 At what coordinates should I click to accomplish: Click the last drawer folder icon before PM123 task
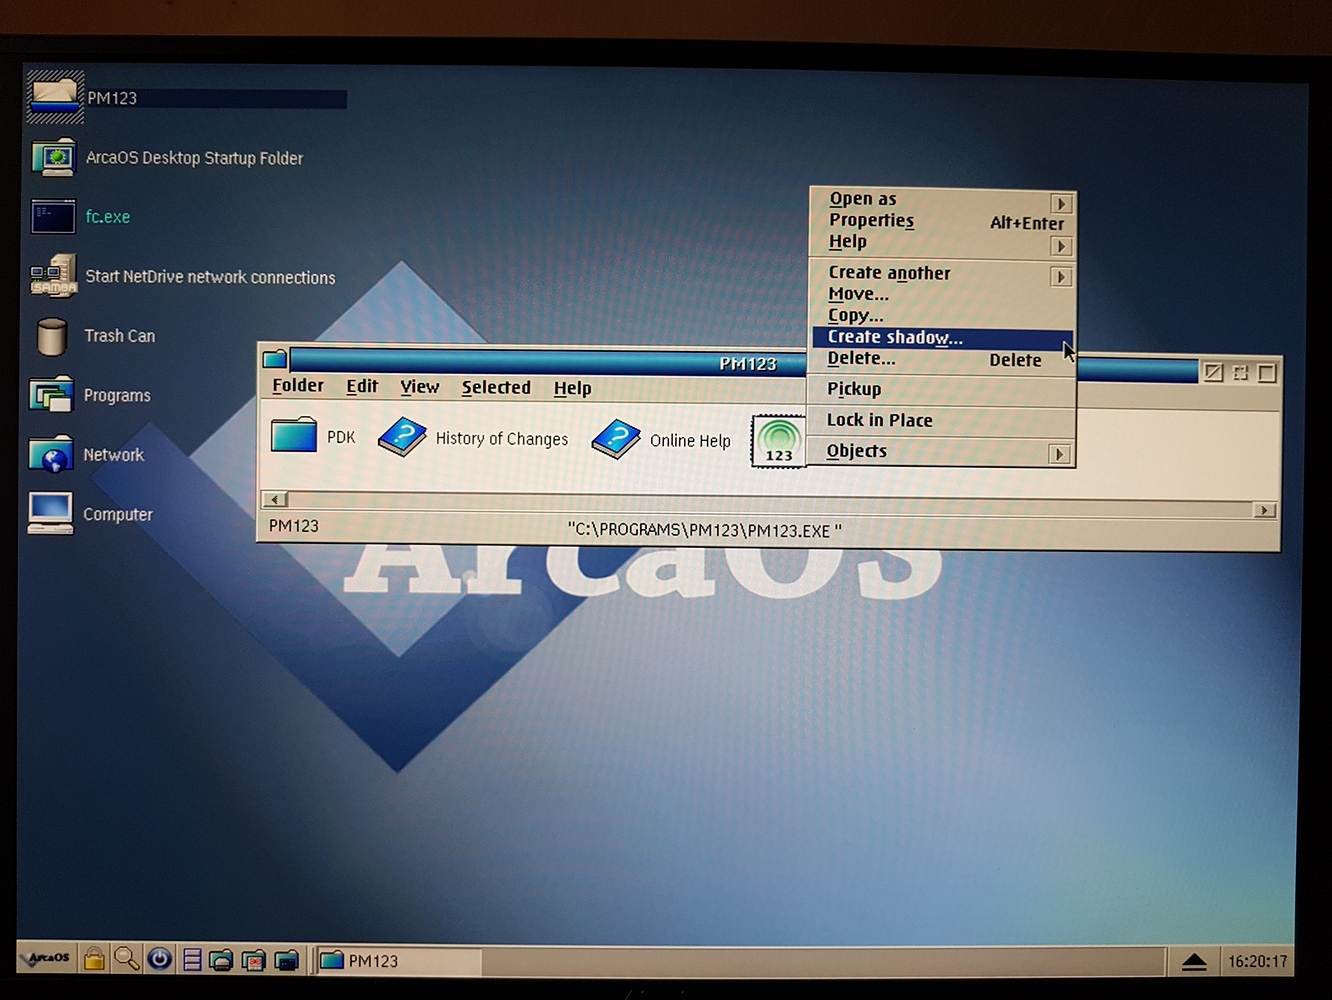pos(286,960)
